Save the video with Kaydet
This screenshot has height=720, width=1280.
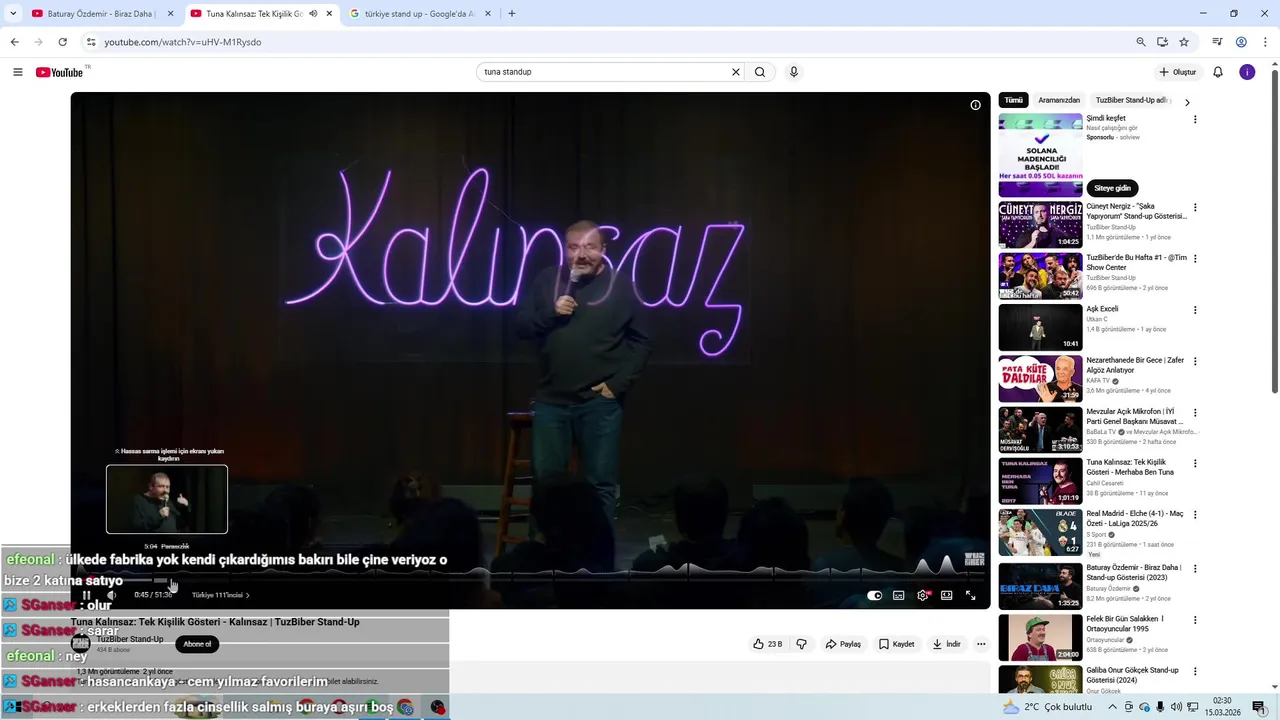pos(897,644)
